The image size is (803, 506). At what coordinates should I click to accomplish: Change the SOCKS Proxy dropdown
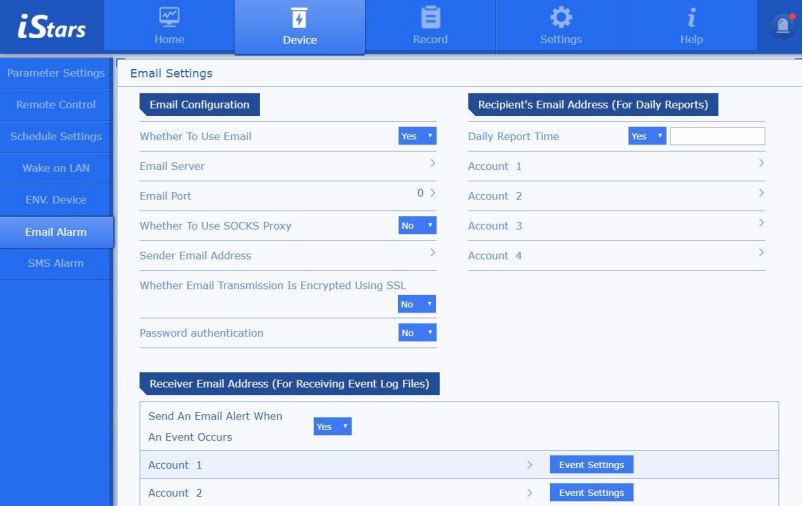click(x=417, y=226)
